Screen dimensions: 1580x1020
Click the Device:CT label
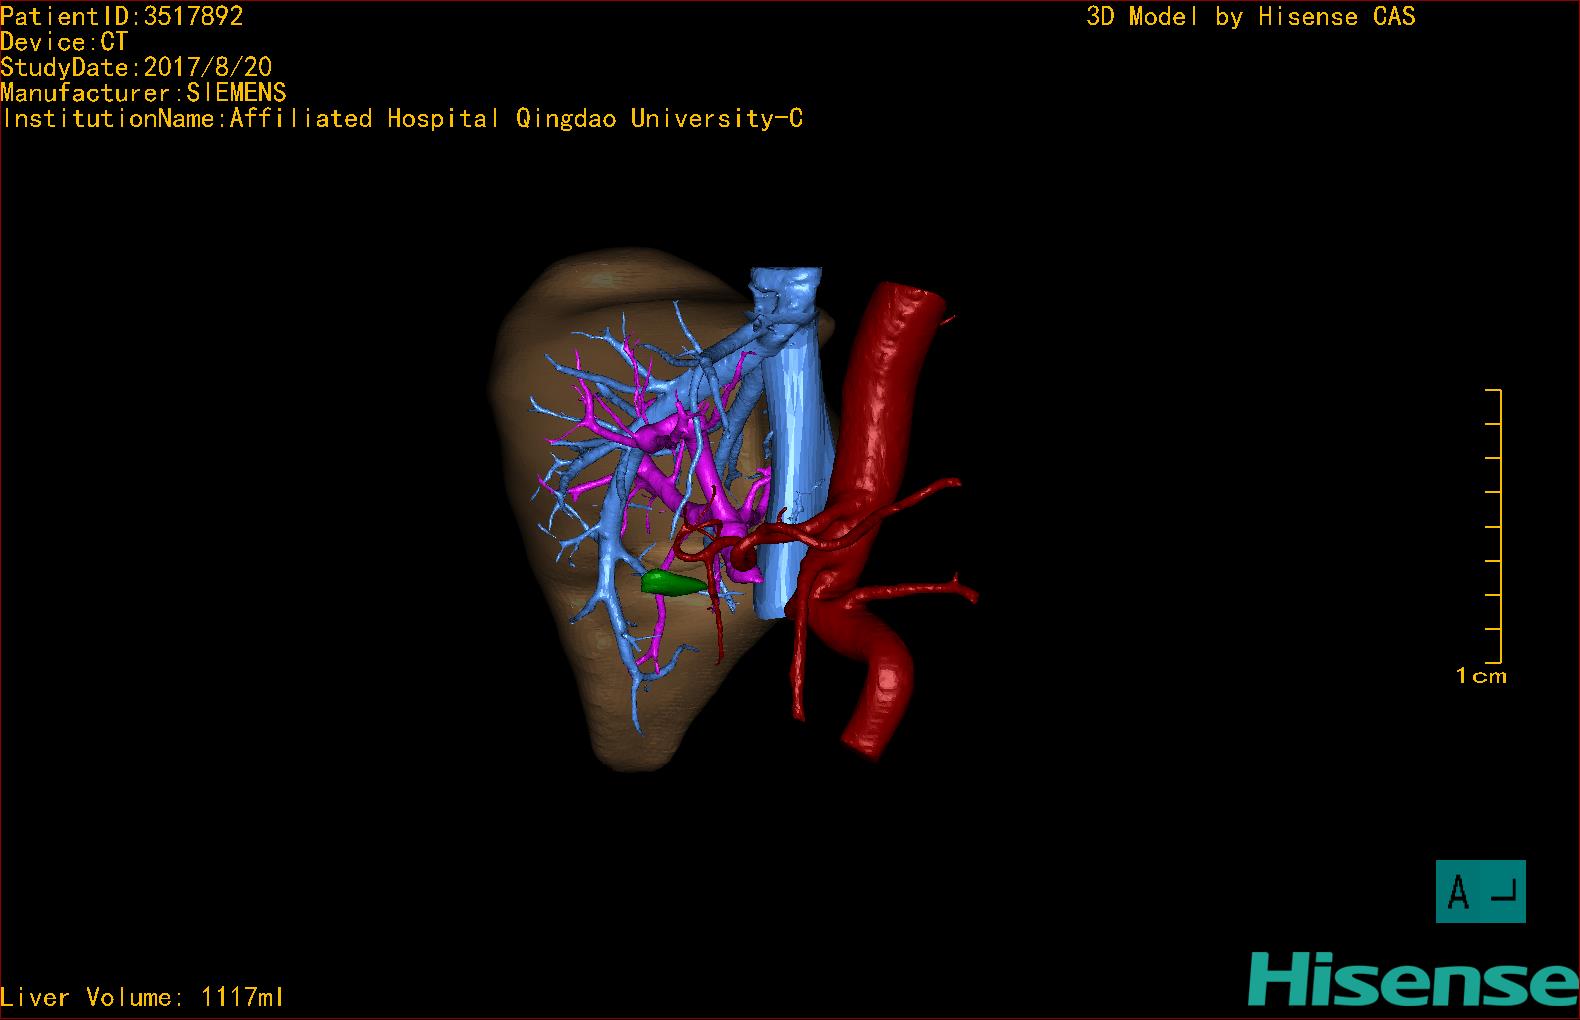(x=64, y=42)
